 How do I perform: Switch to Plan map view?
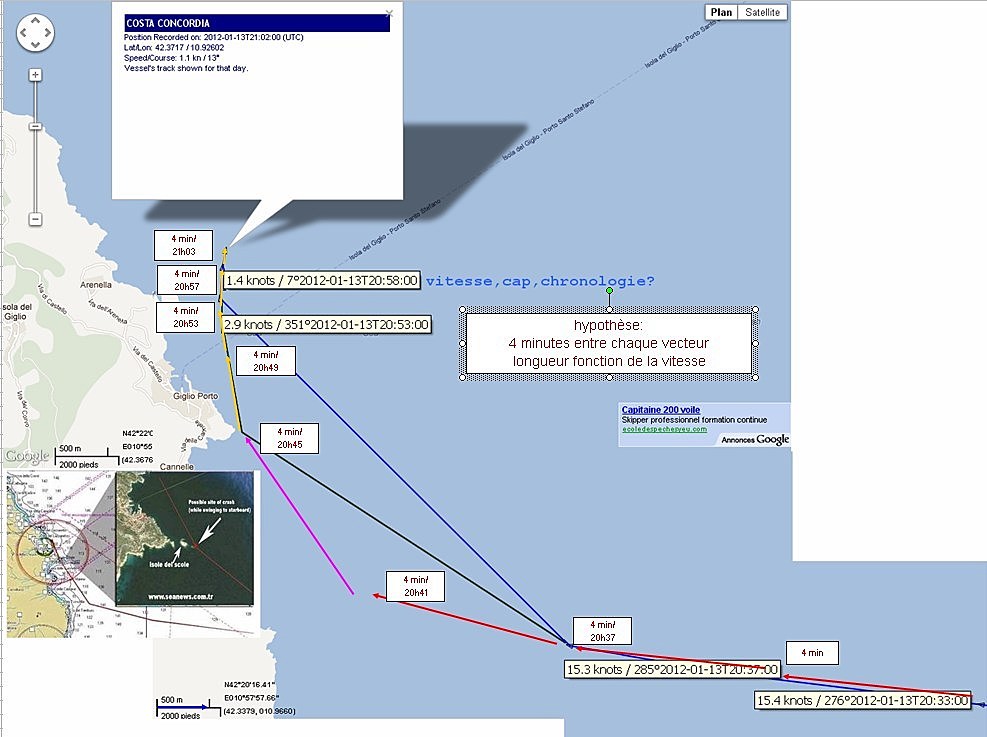tap(720, 12)
